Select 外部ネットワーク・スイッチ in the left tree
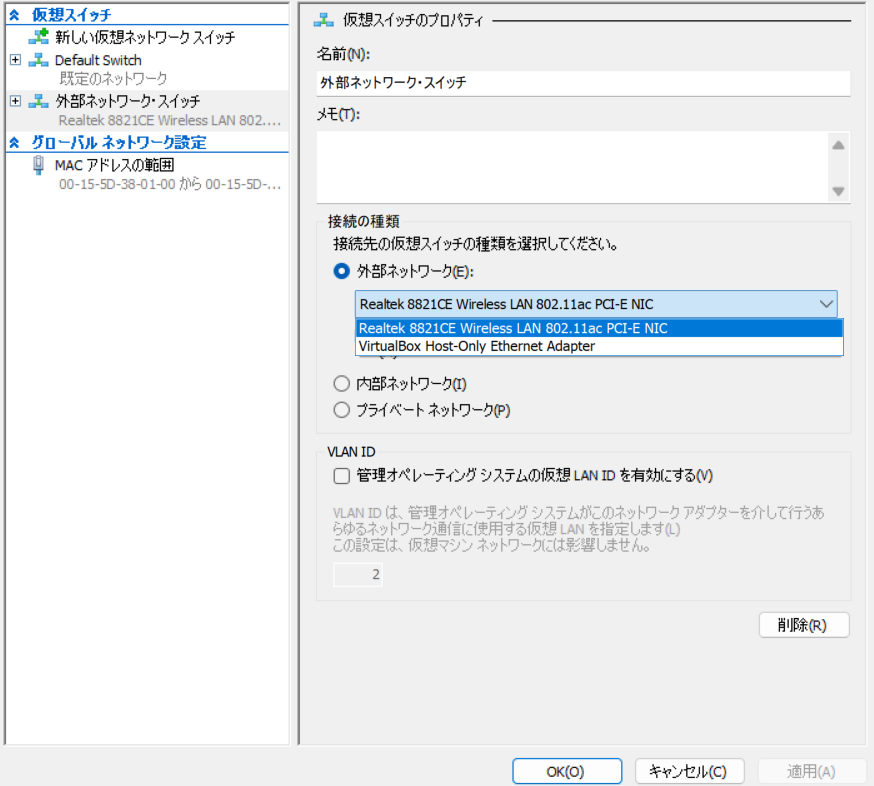Screen dimensions: 874x786 pyautogui.click(x=128, y=101)
